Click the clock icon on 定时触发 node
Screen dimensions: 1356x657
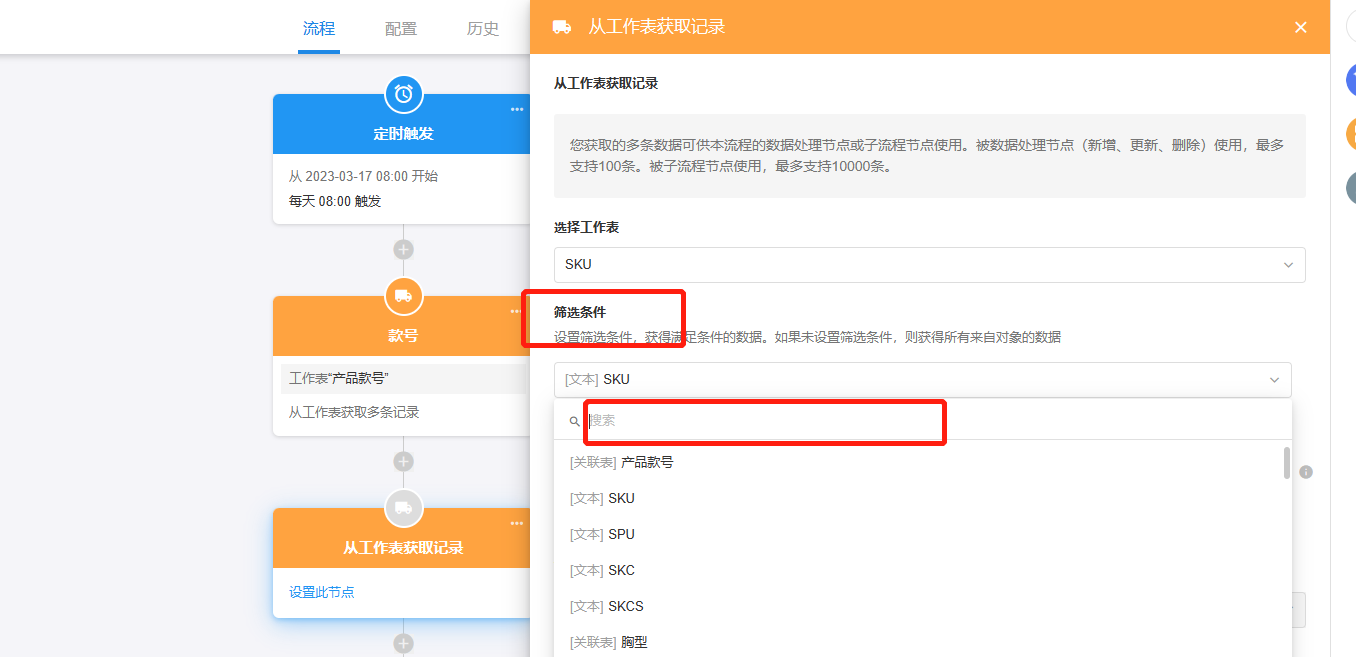[x=403, y=94]
